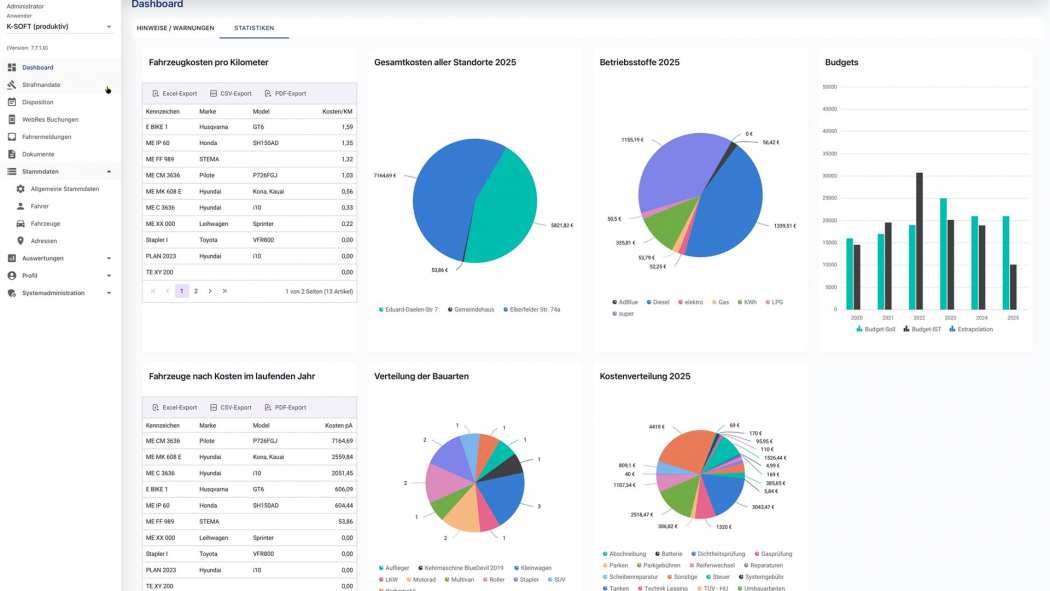Open the Adressen submenu link
The width and height of the screenshot is (1050, 591).
click(x=44, y=241)
